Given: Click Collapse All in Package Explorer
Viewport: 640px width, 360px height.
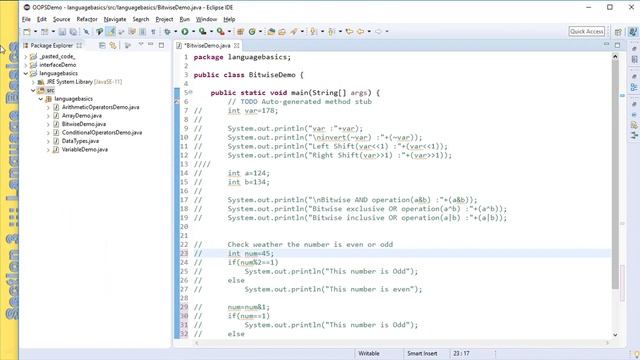Looking at the screenshot, I should (102, 45).
